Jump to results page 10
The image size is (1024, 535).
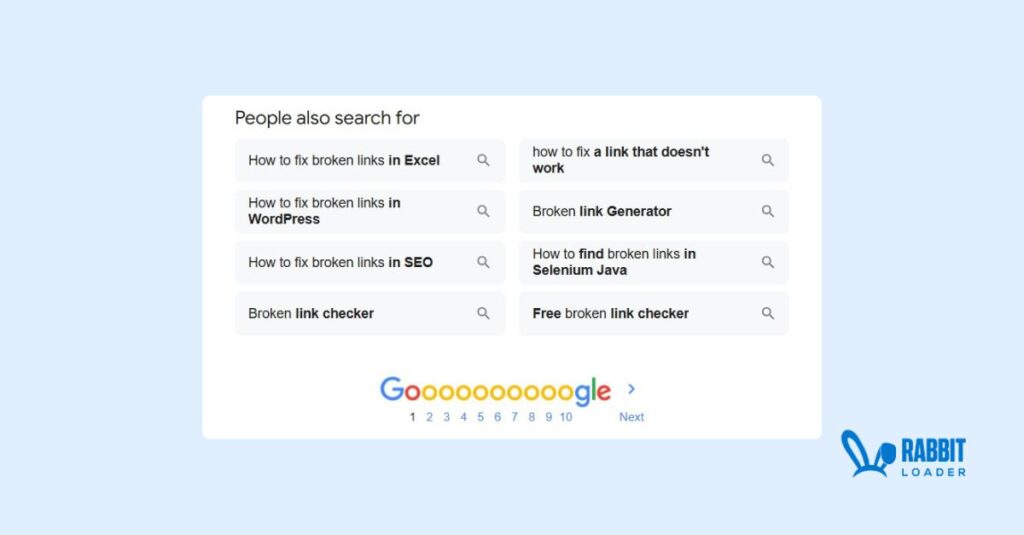click(x=566, y=417)
